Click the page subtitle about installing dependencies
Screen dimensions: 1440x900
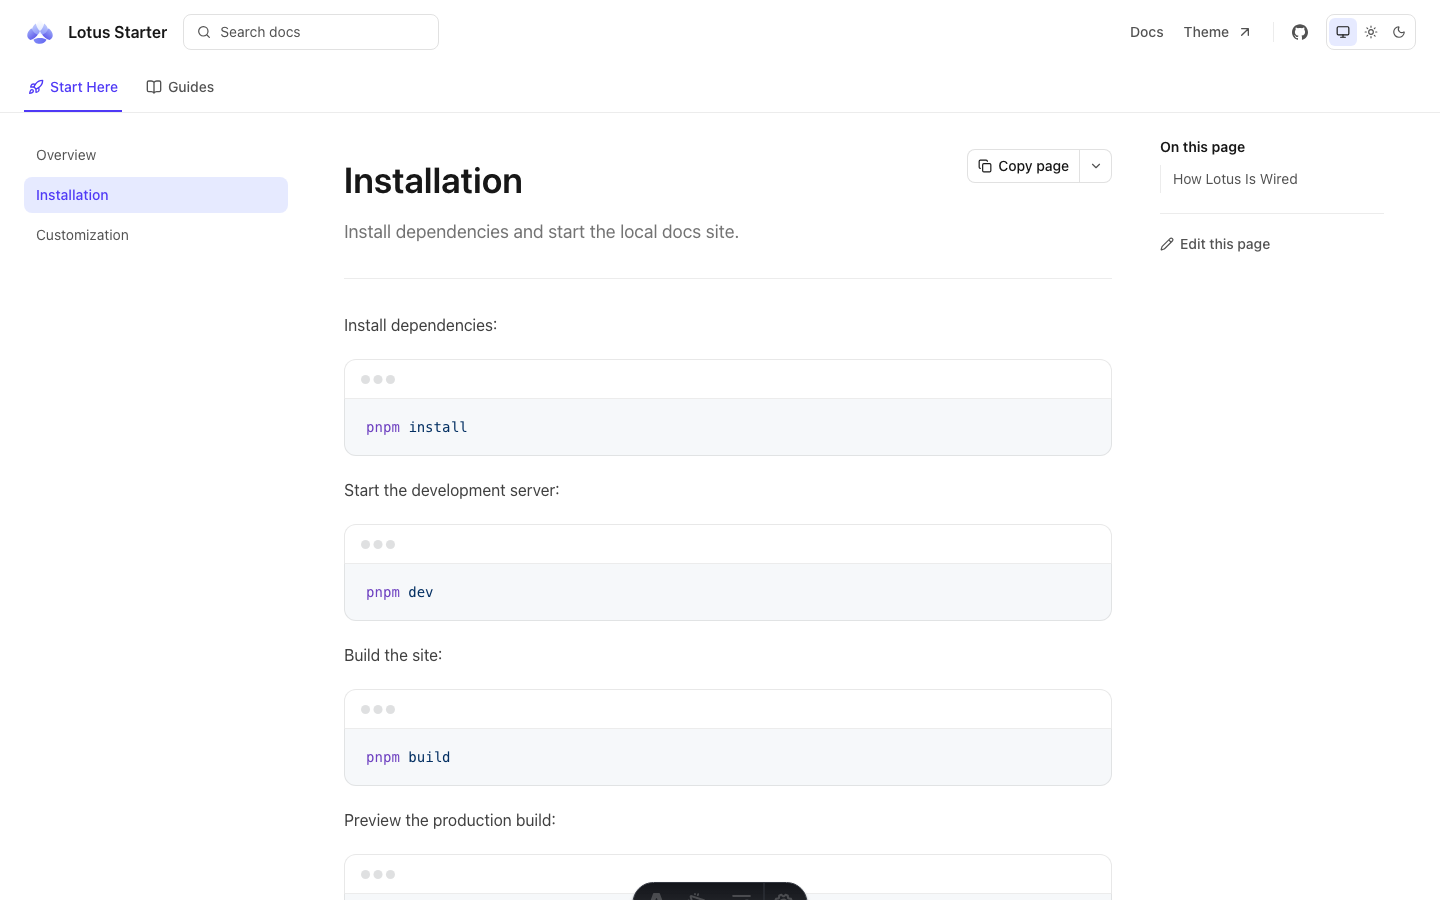541,232
